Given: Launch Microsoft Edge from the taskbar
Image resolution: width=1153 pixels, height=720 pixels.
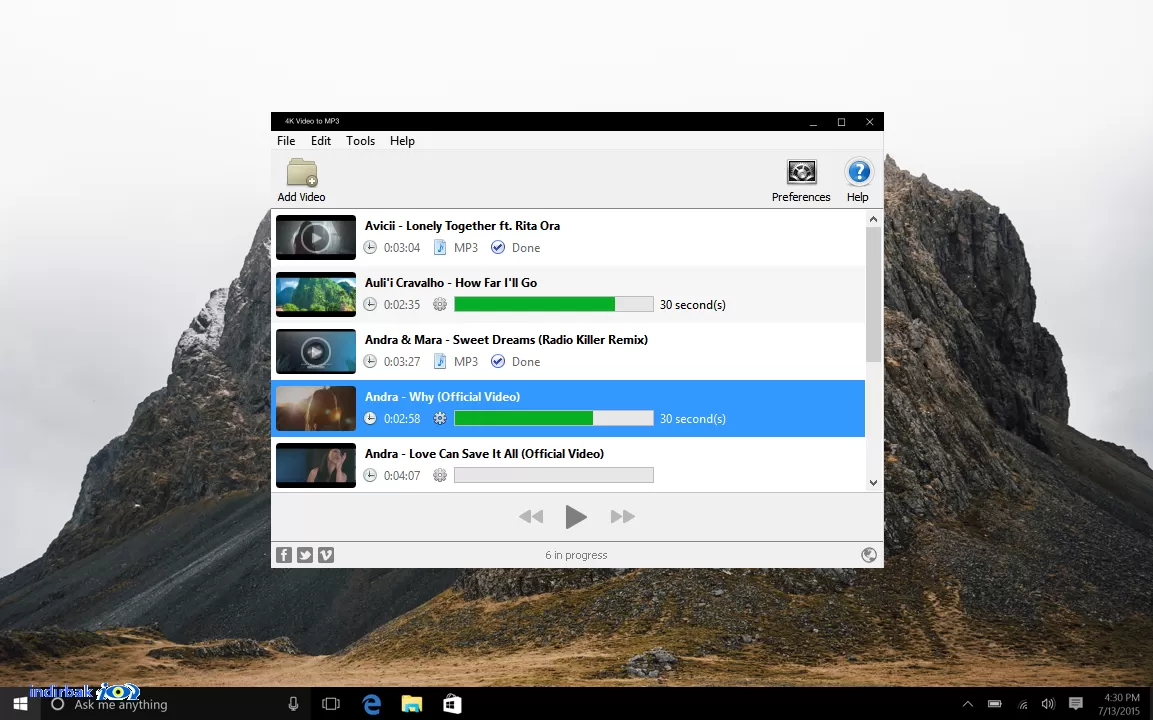Looking at the screenshot, I should pyautogui.click(x=372, y=704).
